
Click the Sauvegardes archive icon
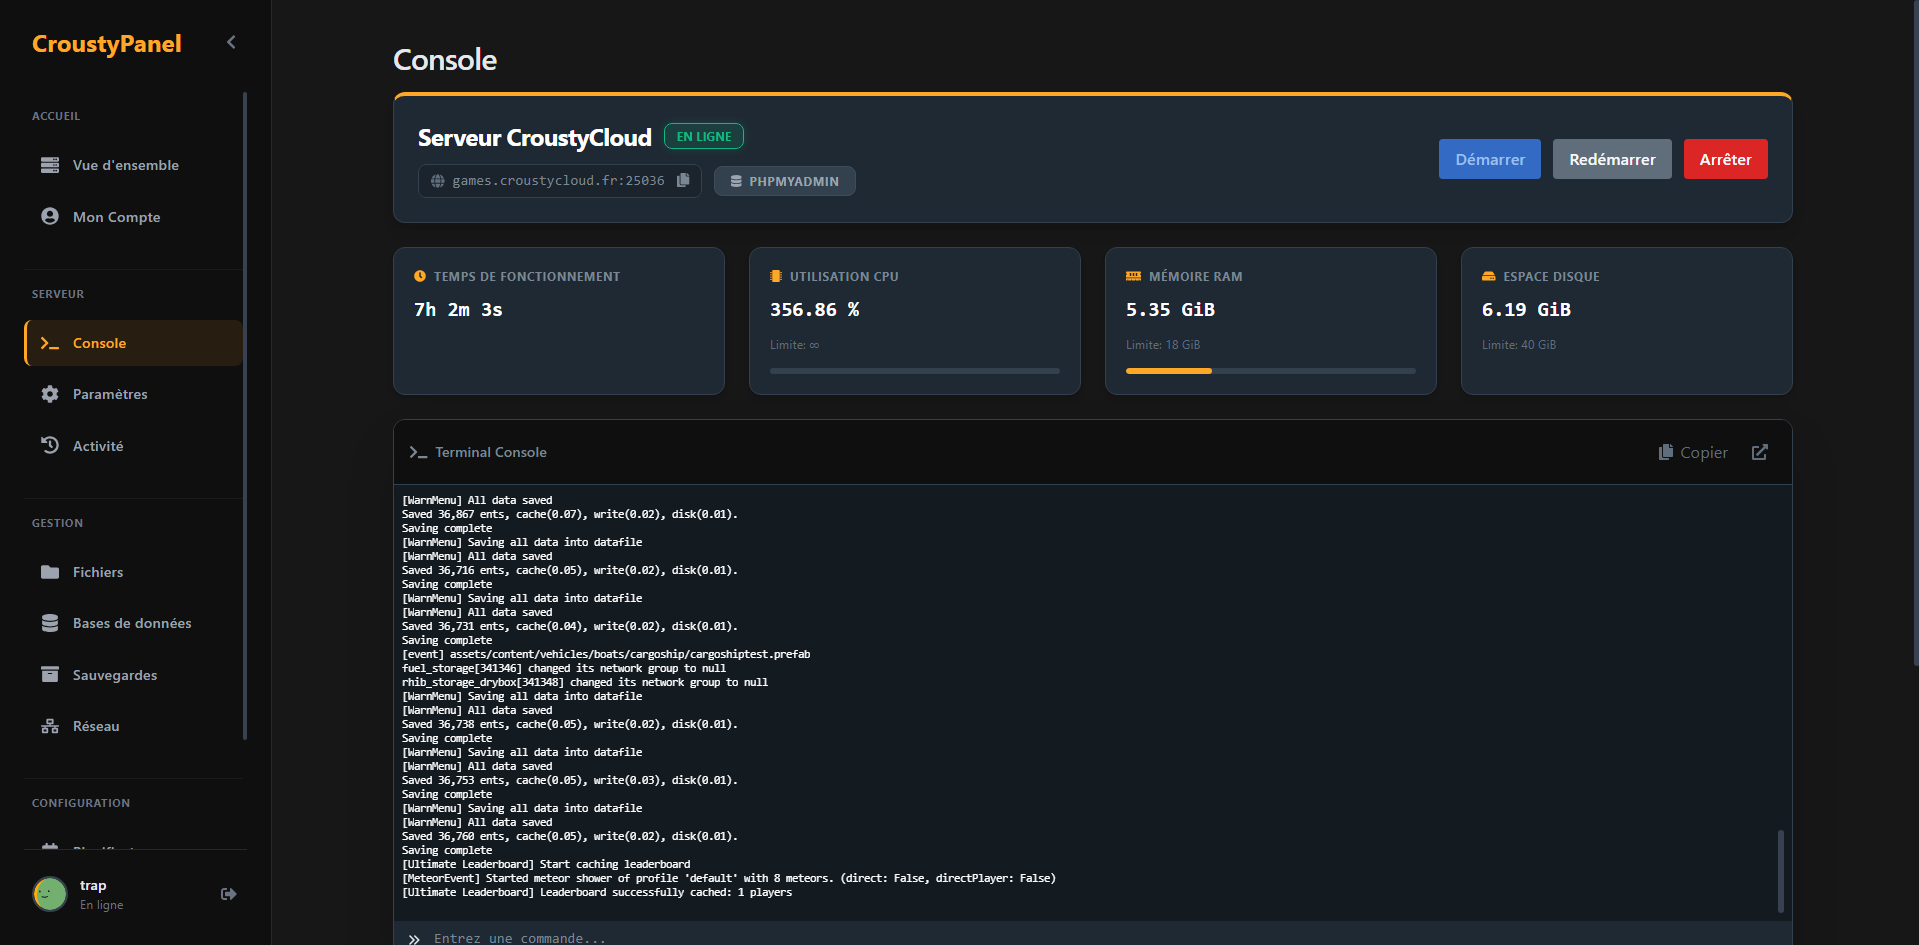(x=50, y=674)
